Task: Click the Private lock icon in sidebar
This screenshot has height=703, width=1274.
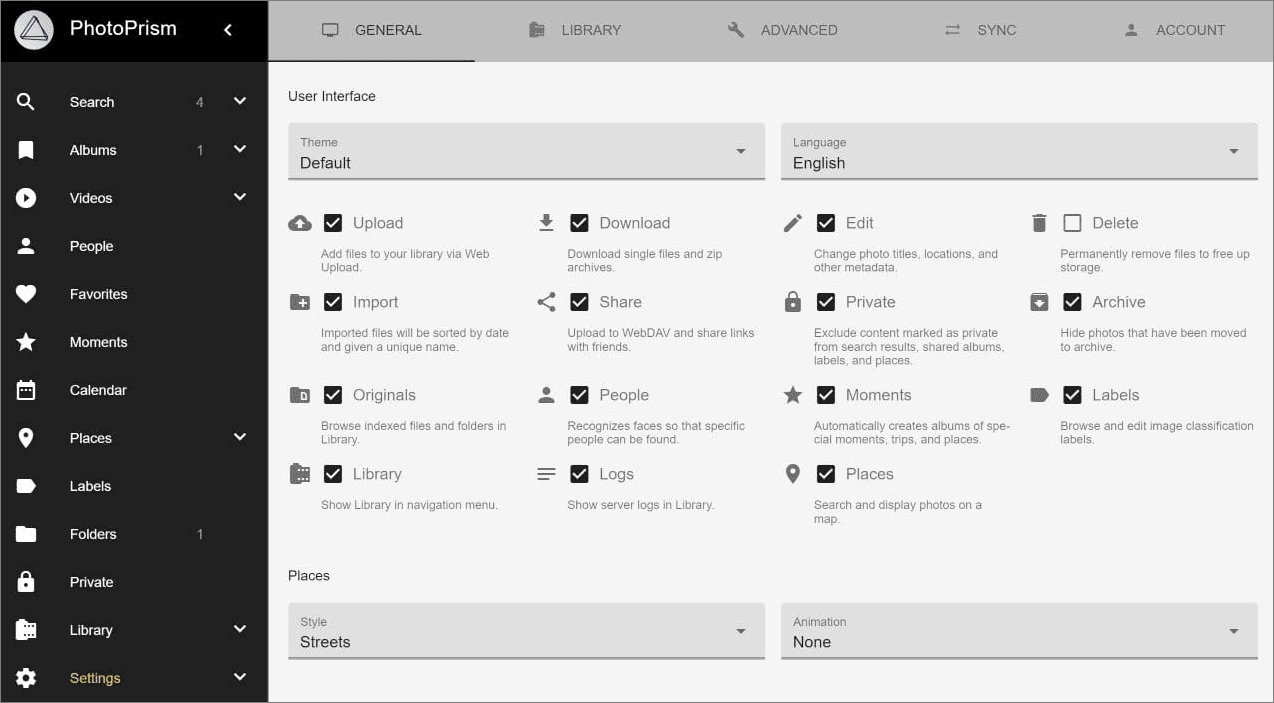Action: click(25, 581)
